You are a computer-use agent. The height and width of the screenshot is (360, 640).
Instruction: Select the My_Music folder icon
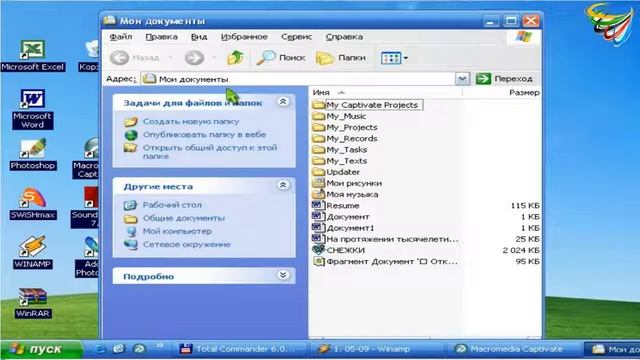coord(318,116)
